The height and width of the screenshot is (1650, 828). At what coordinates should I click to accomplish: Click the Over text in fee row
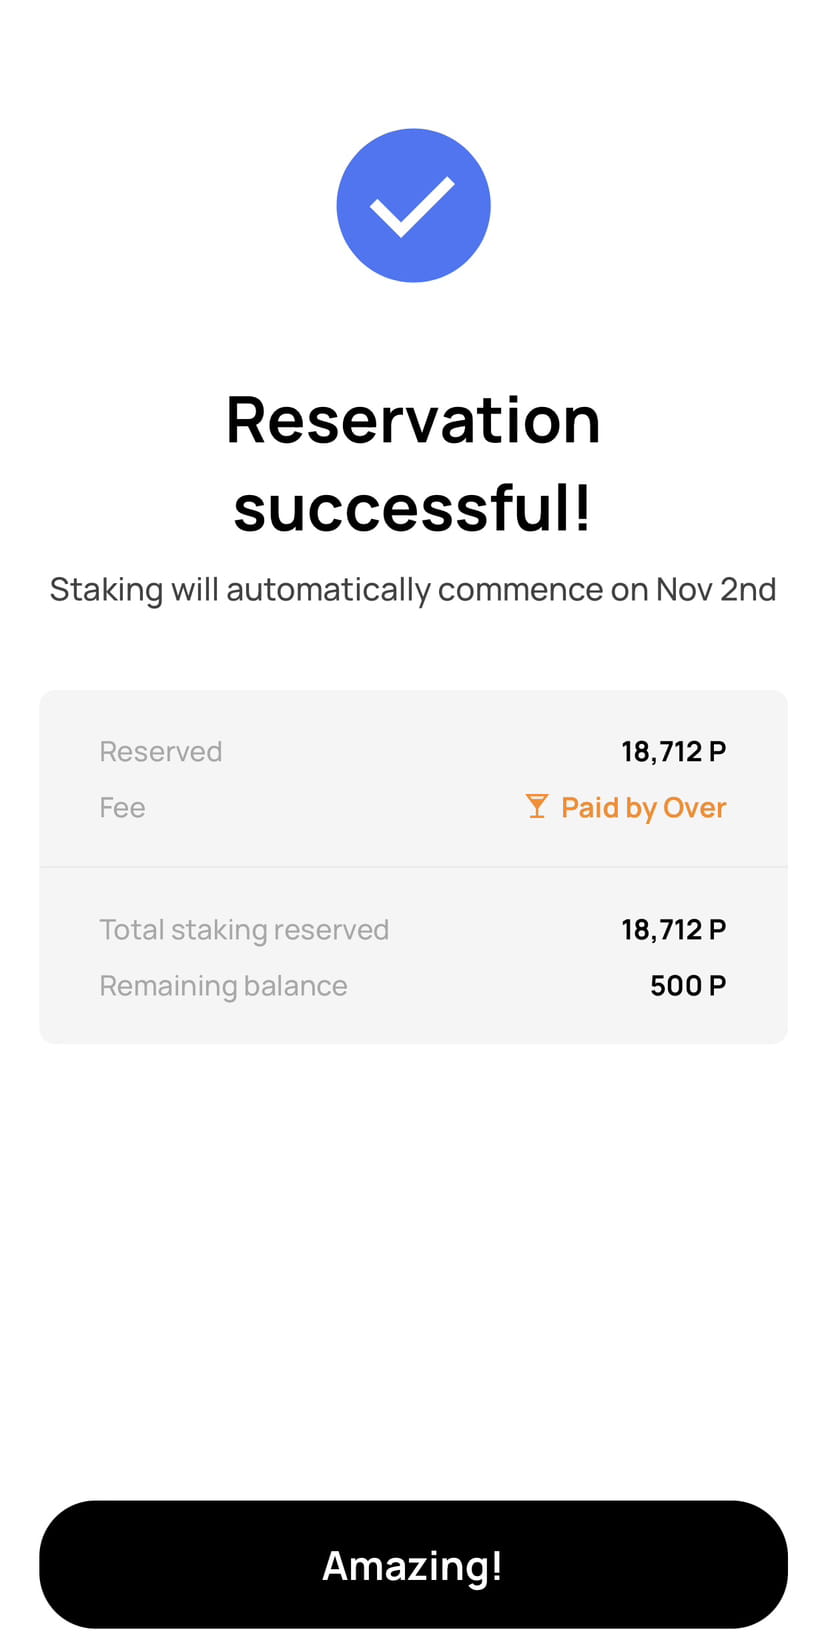point(695,807)
